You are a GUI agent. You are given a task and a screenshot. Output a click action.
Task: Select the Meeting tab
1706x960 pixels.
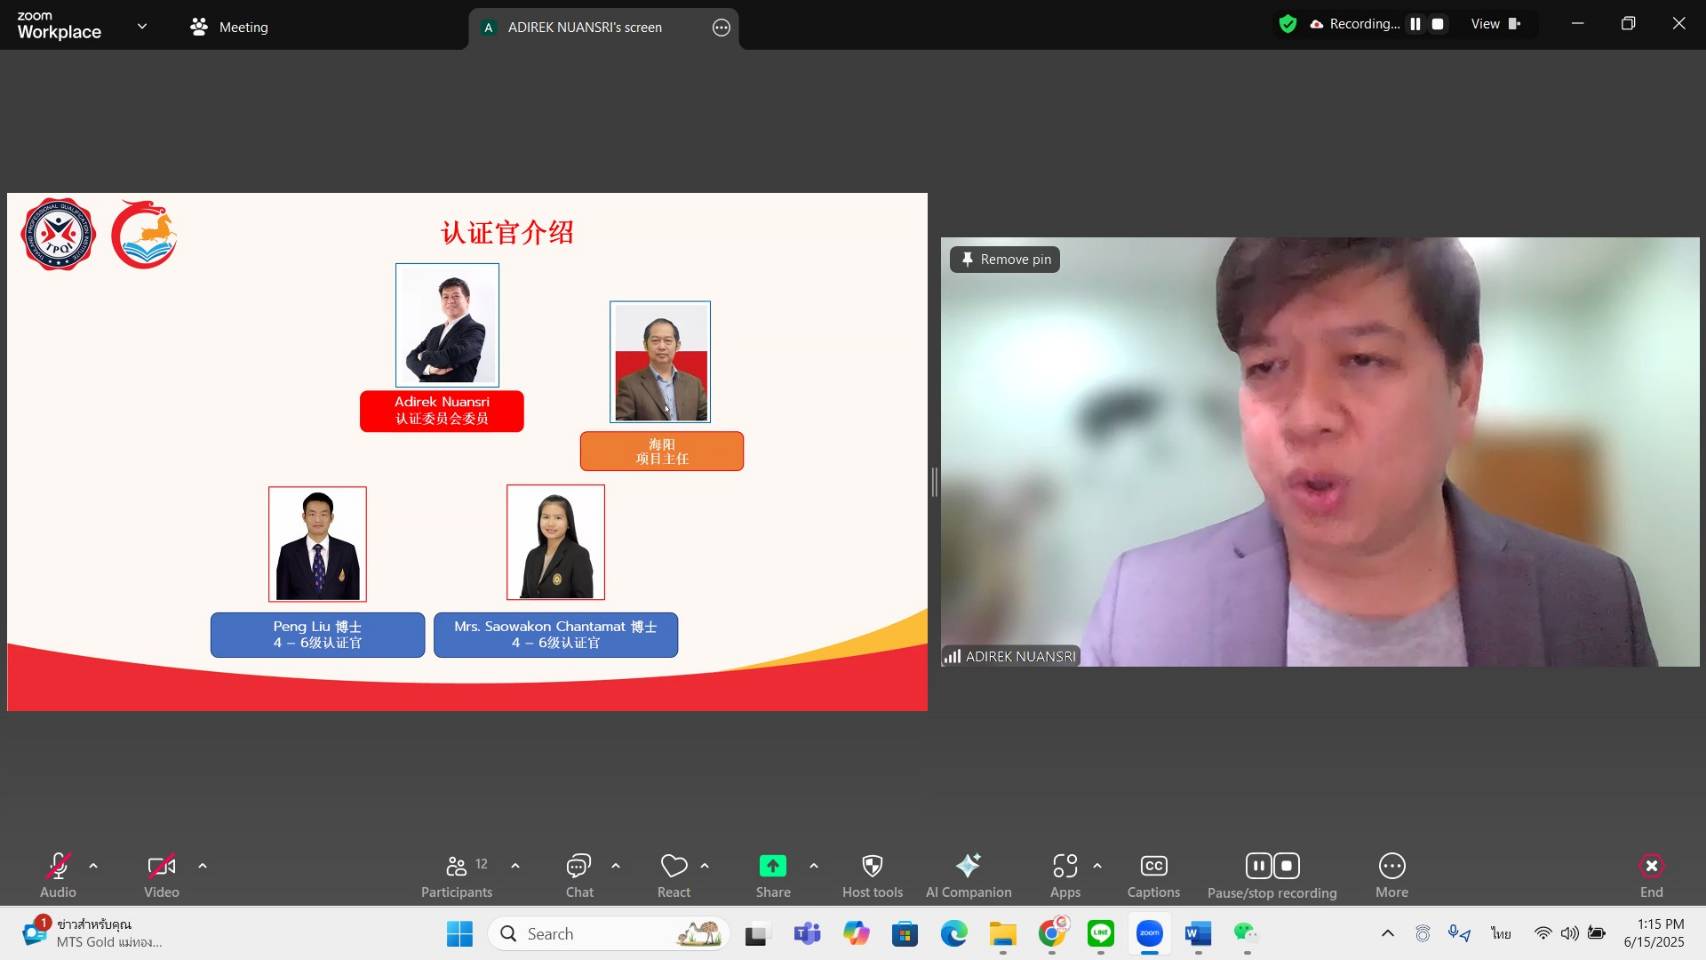coord(230,27)
